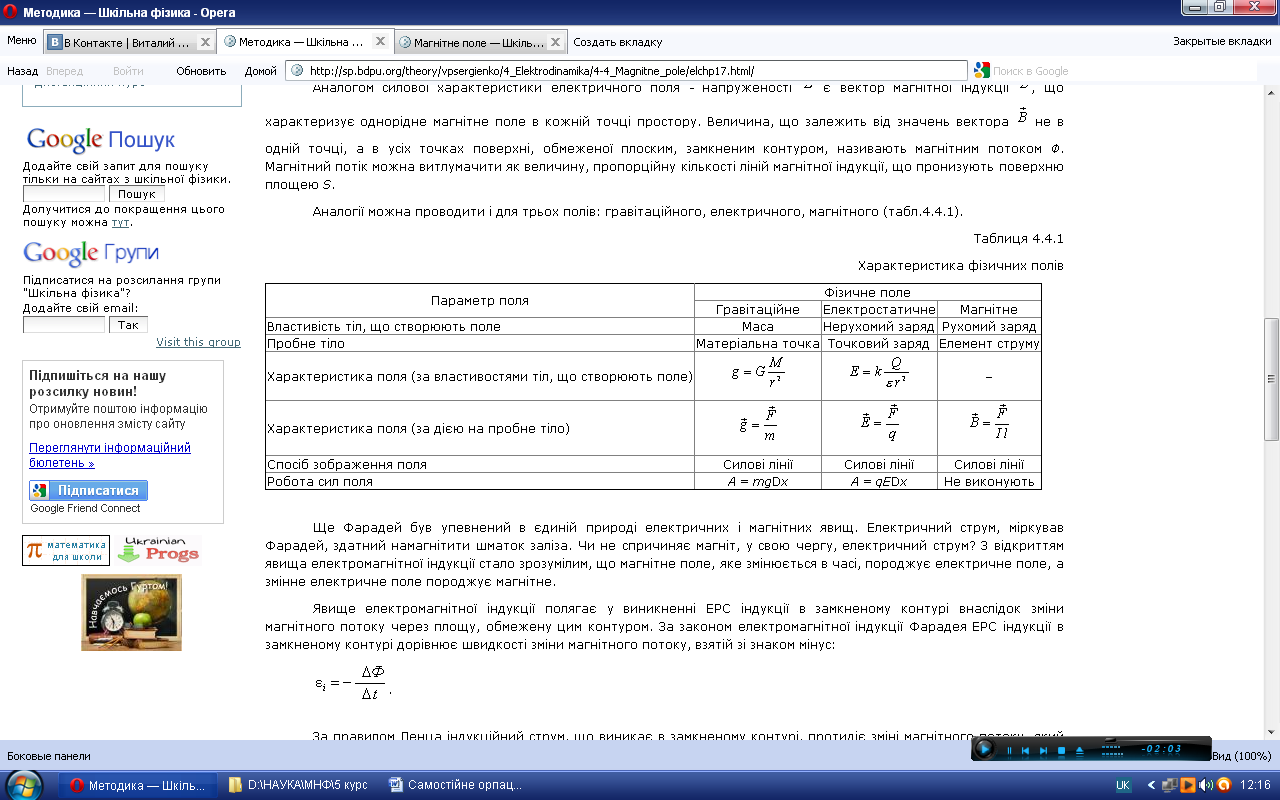This screenshot has width=1280, height=800.
Task: Click the 12:16 system clock
Action: pyautogui.click(x=1255, y=785)
